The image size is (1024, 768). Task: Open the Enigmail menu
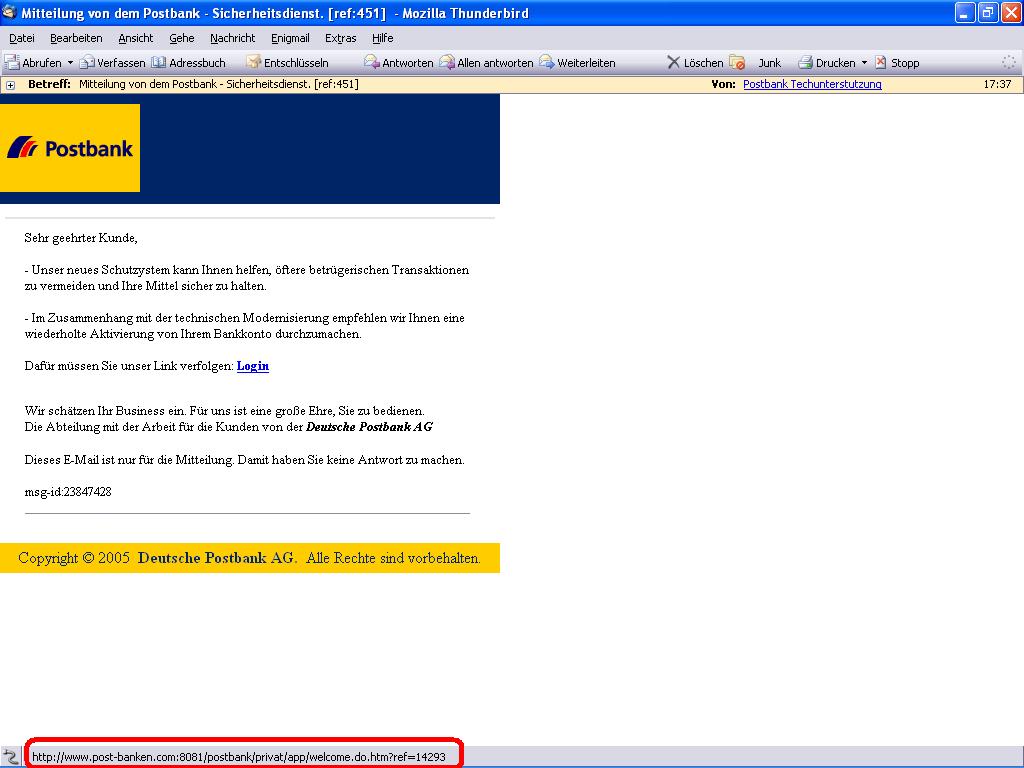[290, 38]
